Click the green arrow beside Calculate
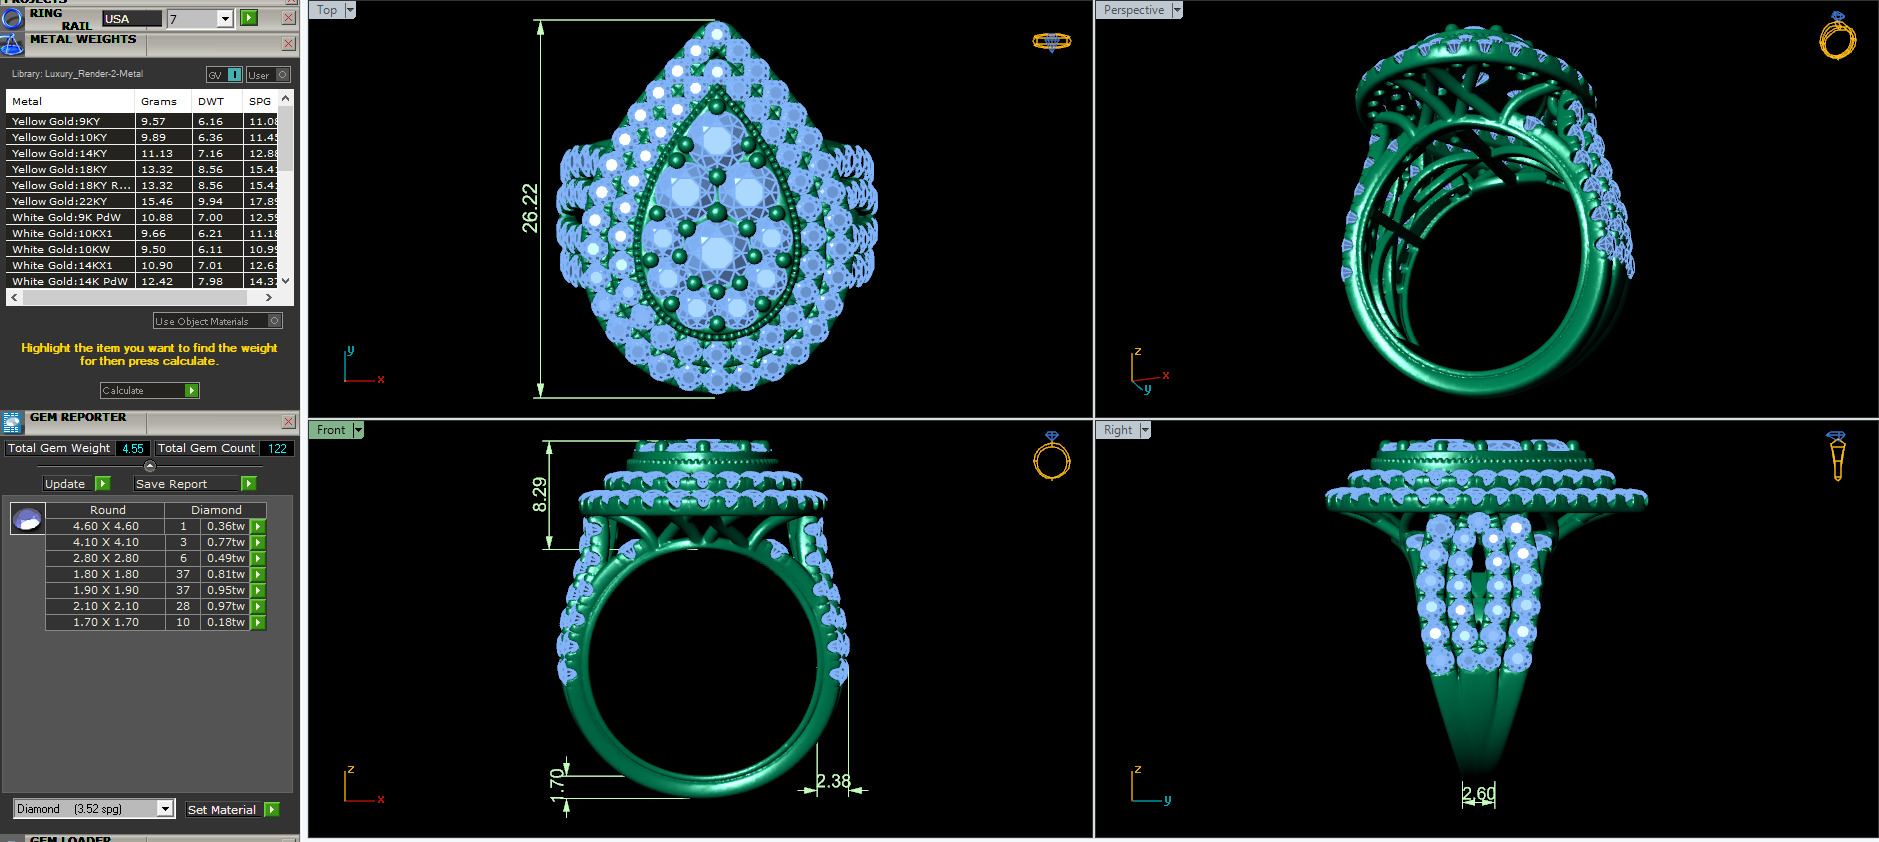The width and height of the screenshot is (1879, 842). [192, 391]
